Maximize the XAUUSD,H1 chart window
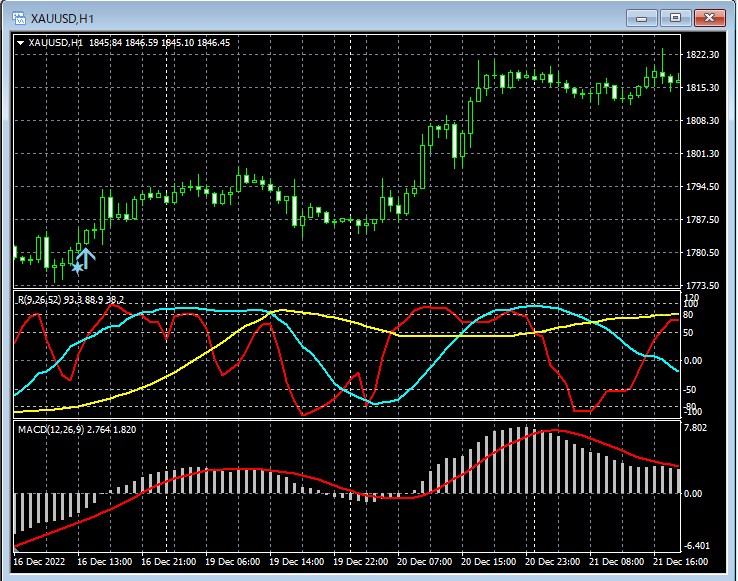738x581 pixels. click(676, 17)
